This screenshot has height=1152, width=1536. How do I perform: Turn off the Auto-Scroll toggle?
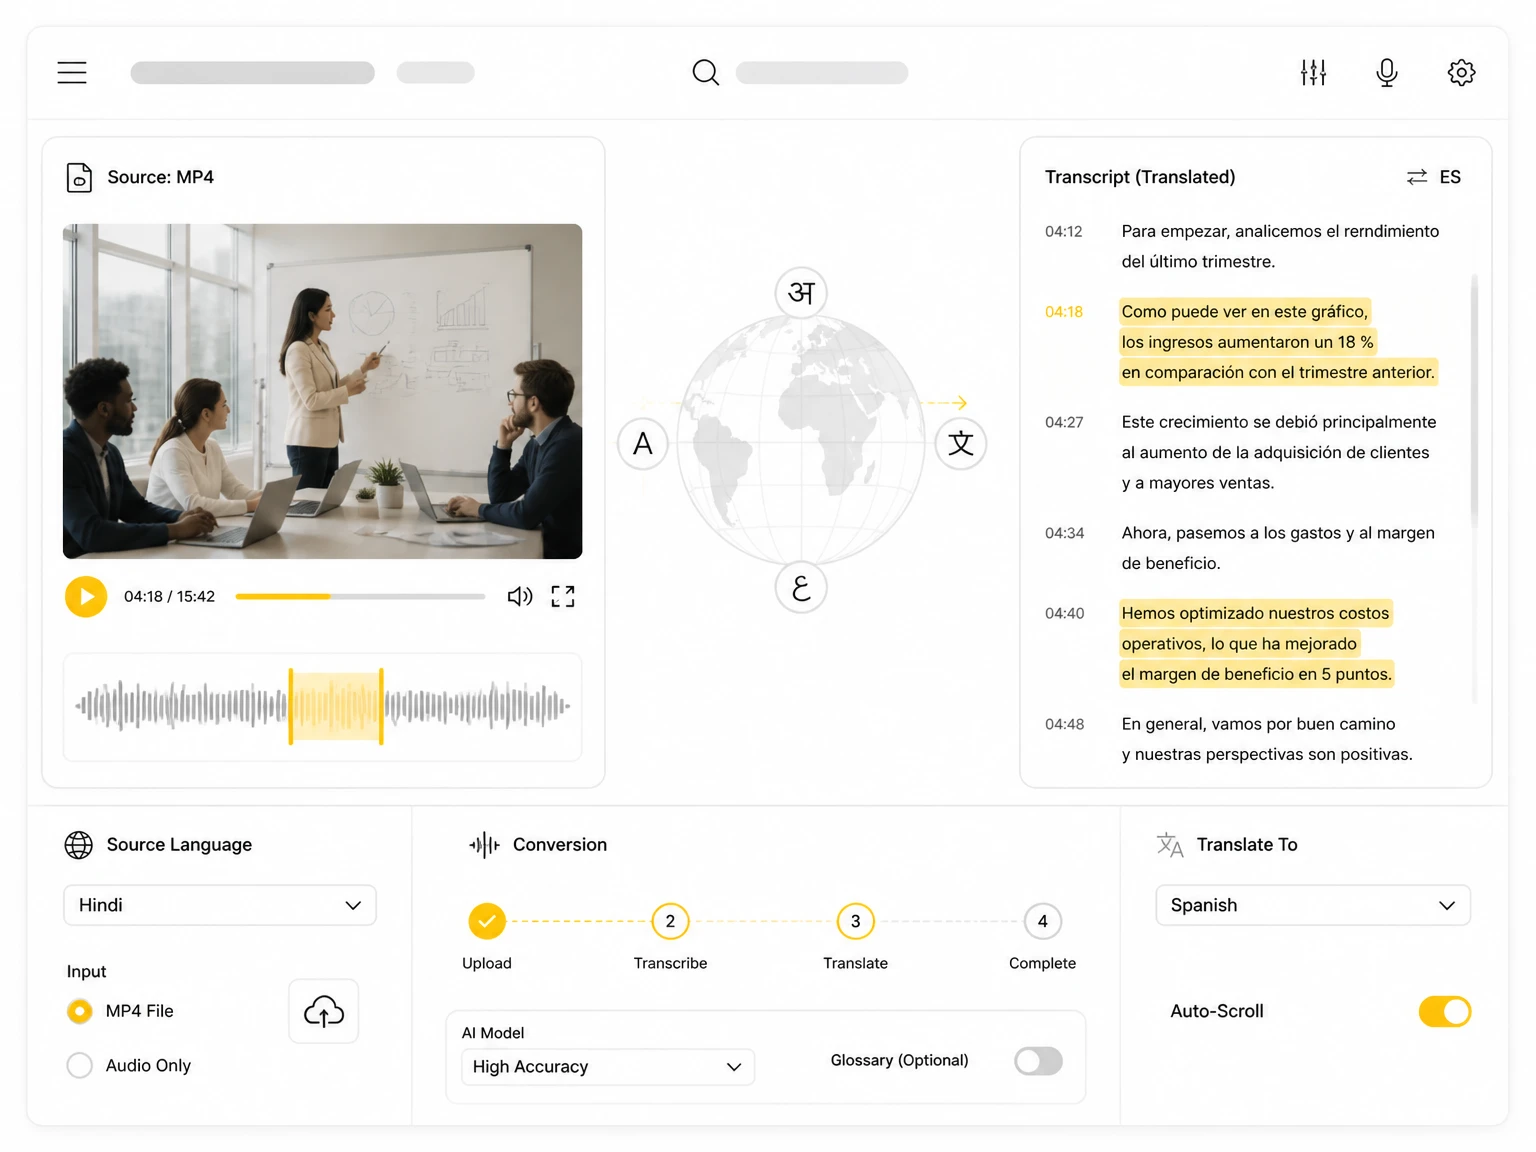click(x=1445, y=1011)
